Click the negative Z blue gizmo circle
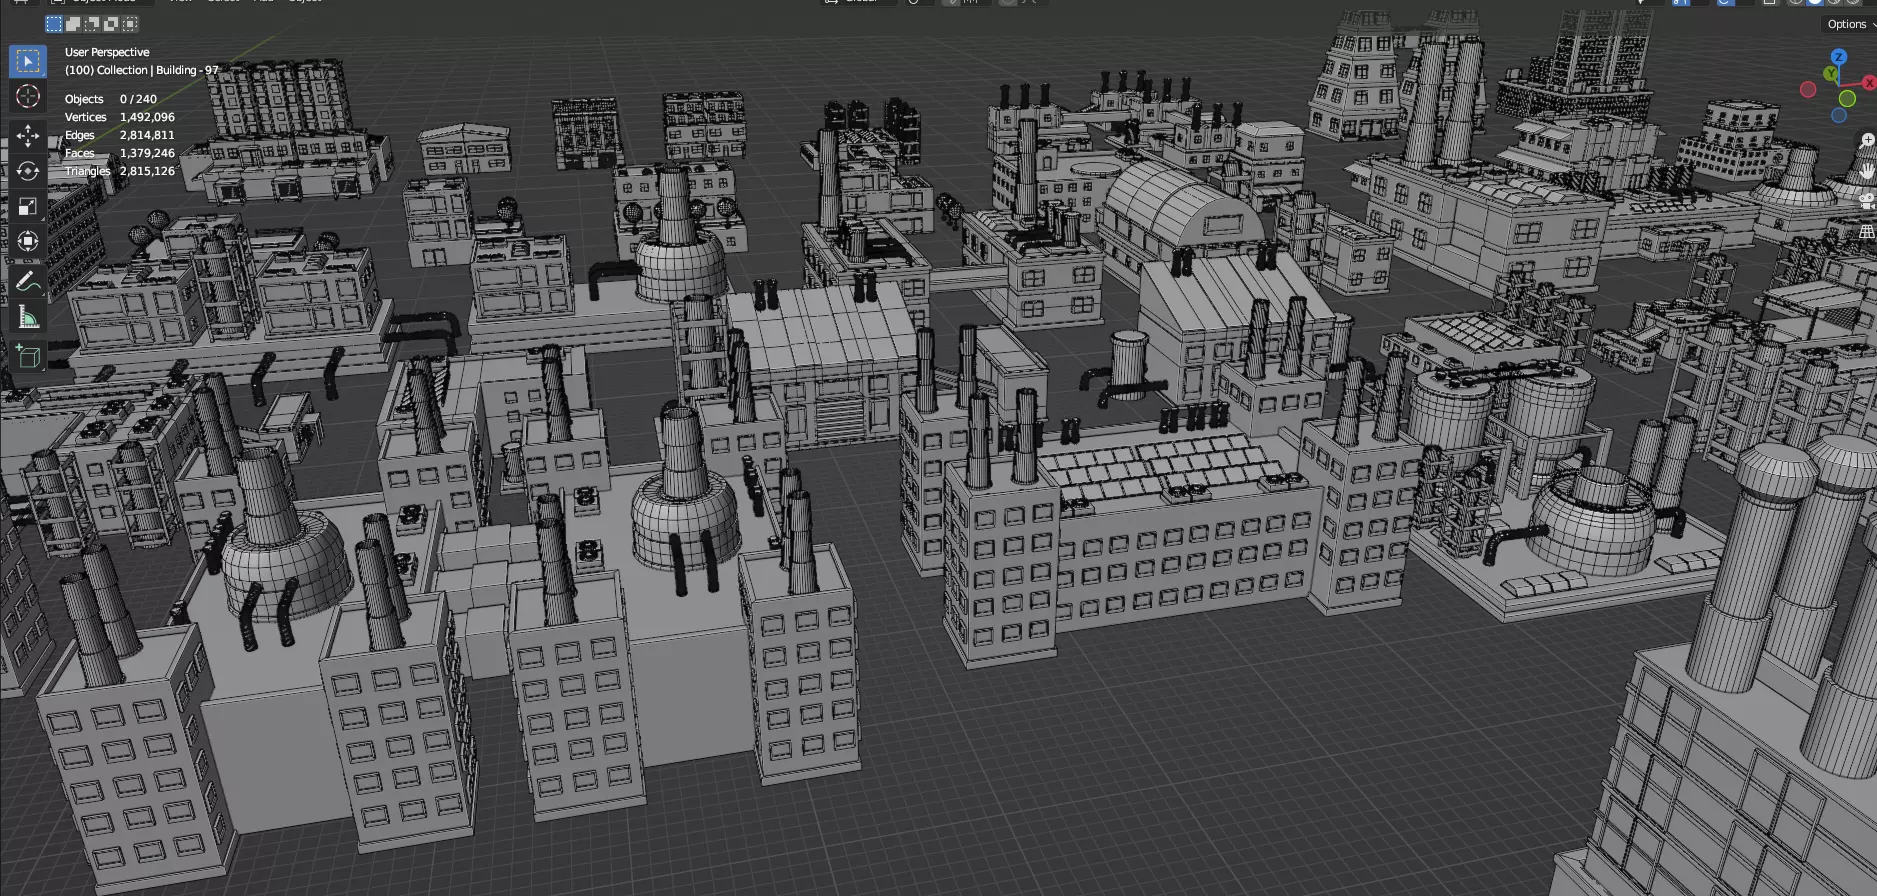1877x896 pixels. tap(1839, 115)
